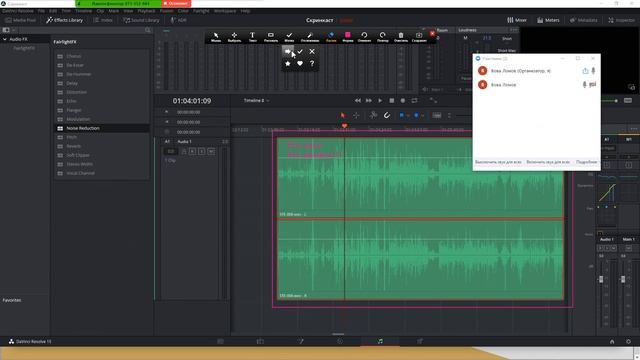Open the Fairlight menu

(x=201, y=11)
